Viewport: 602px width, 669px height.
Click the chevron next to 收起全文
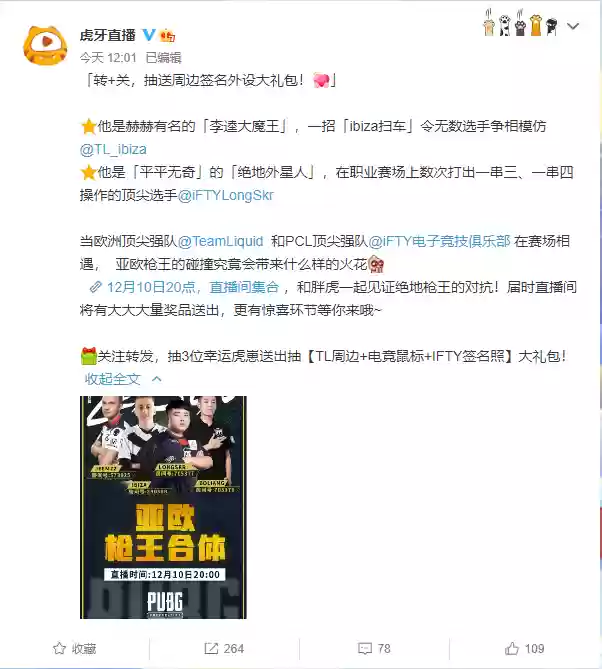[x=157, y=379]
